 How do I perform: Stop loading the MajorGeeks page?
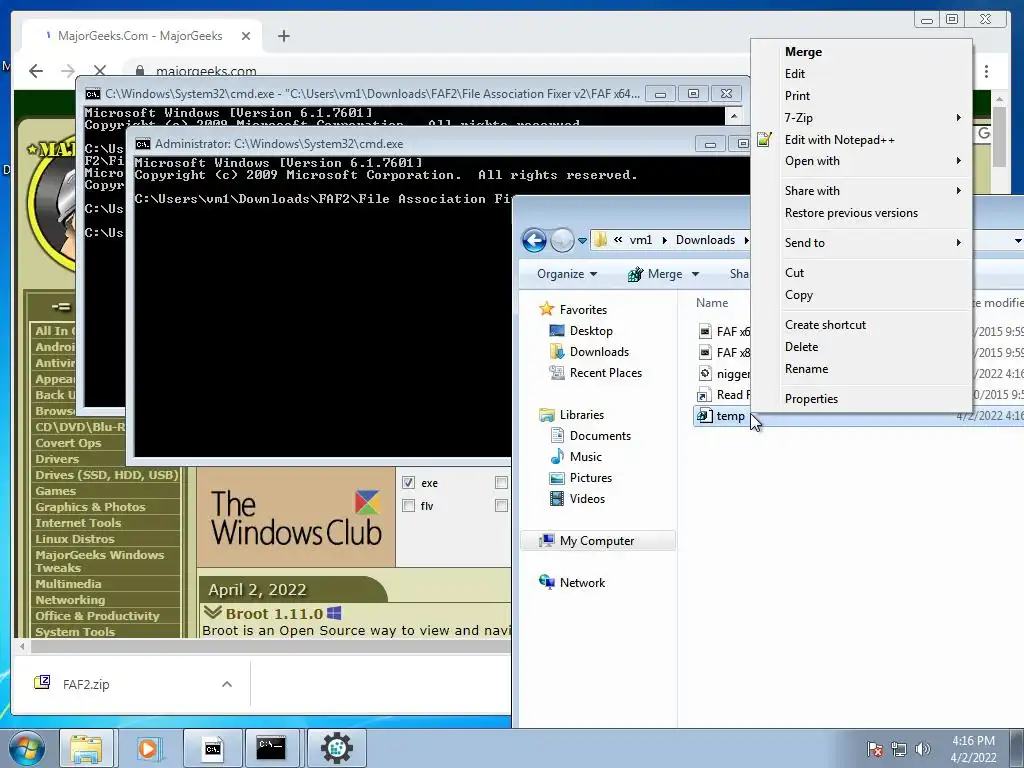pos(99,71)
